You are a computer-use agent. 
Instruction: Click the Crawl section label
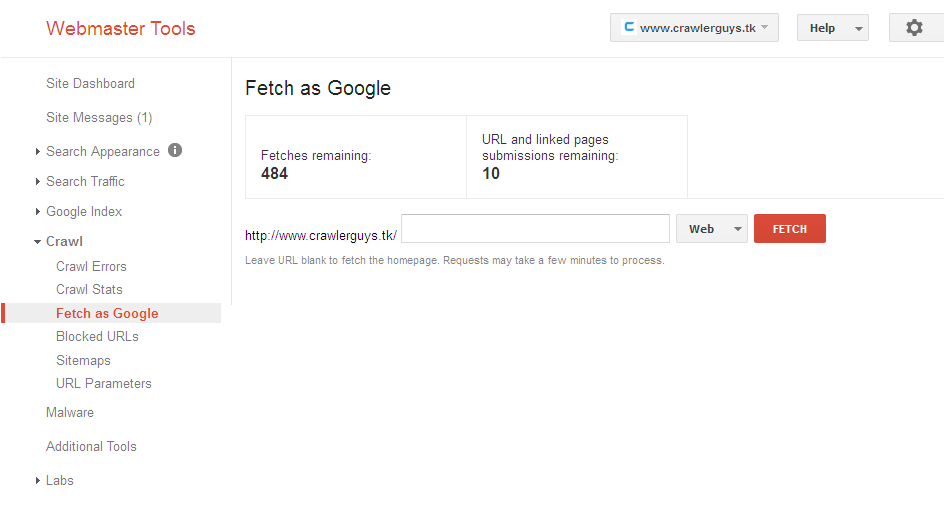coord(64,241)
